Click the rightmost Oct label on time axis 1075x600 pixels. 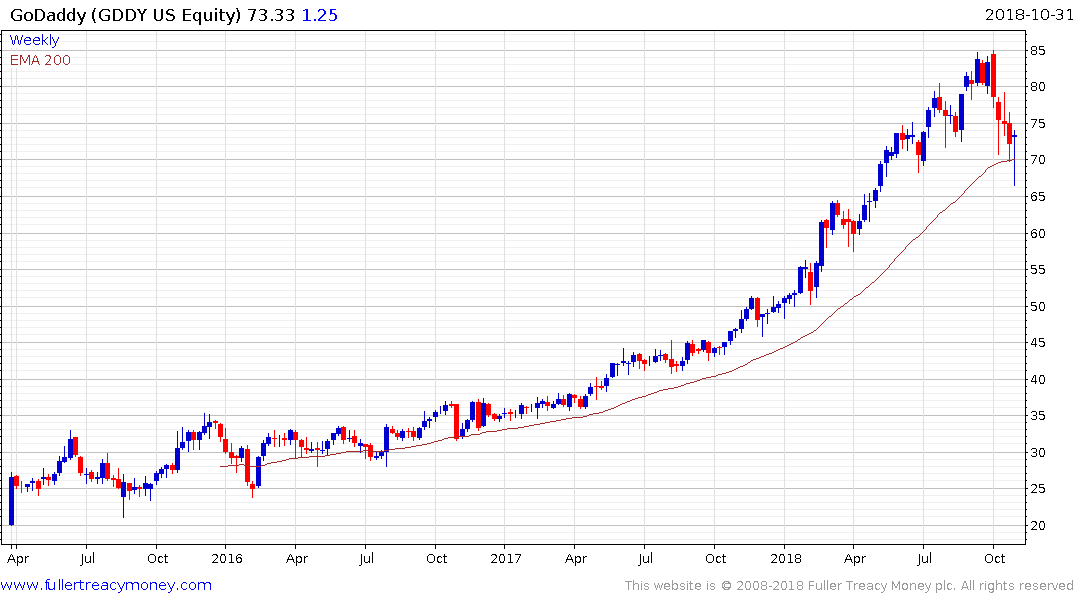coord(995,558)
